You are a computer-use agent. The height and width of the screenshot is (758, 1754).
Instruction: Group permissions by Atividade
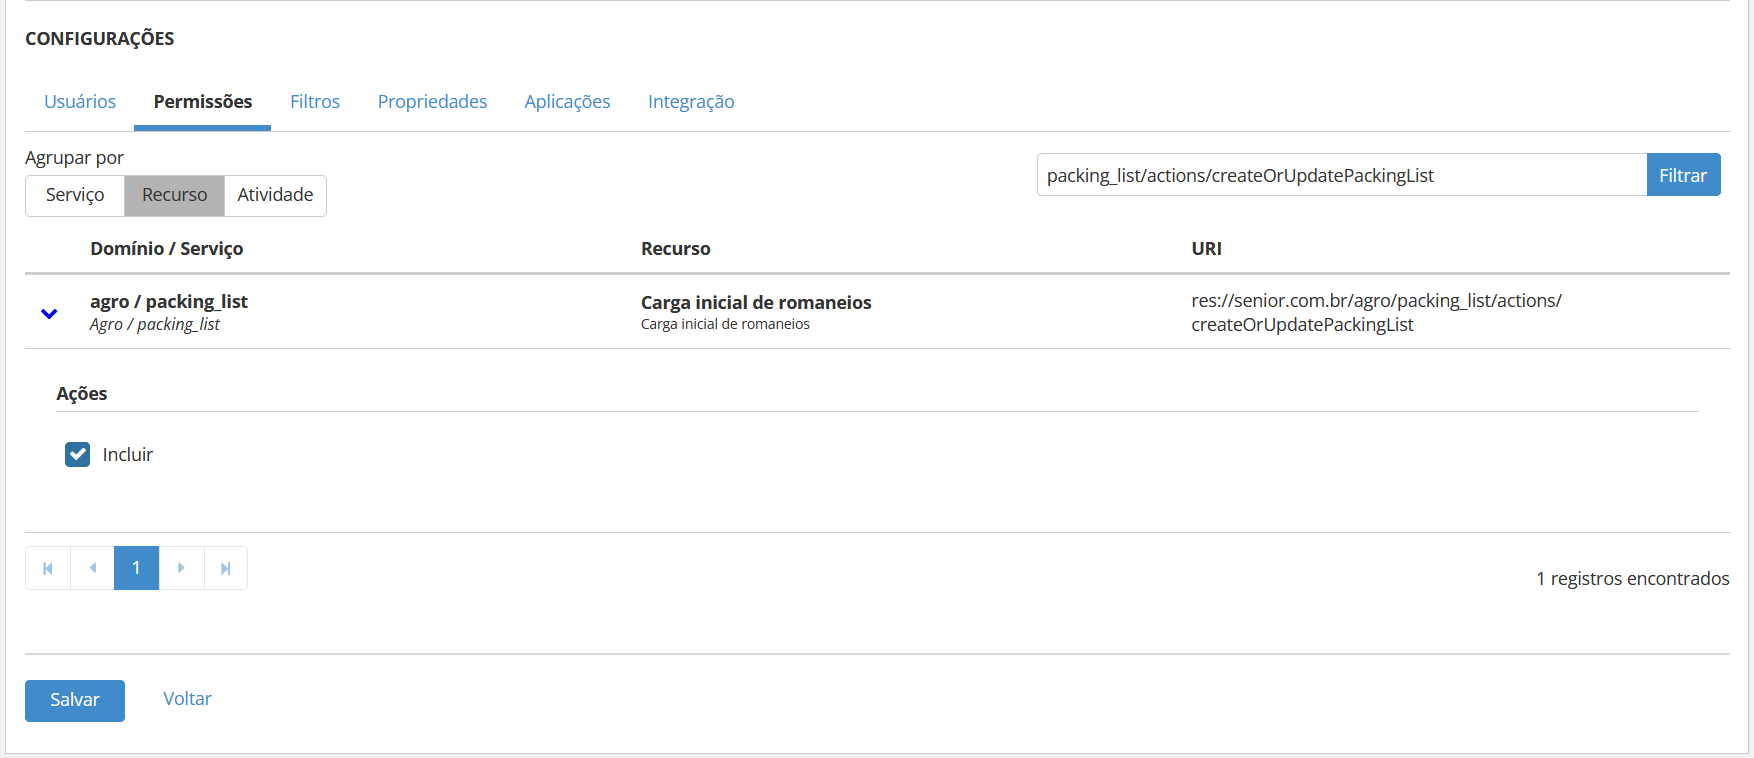(x=275, y=195)
